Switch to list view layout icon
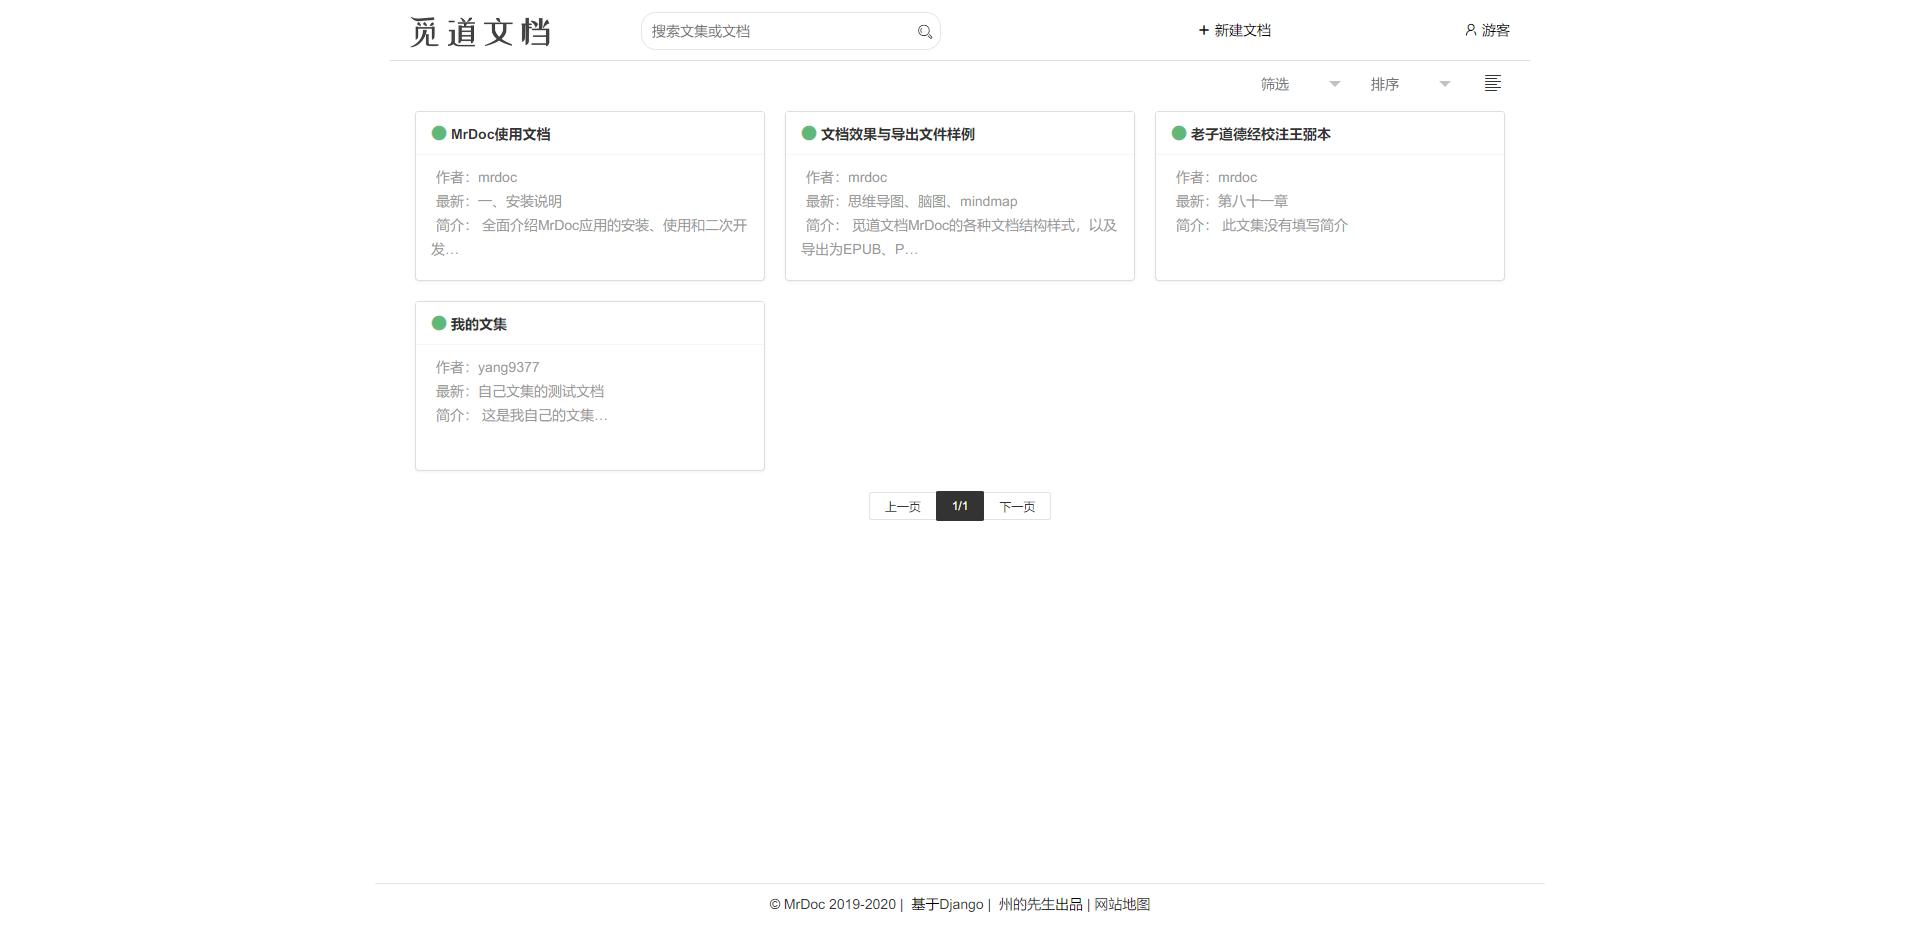 (x=1492, y=84)
